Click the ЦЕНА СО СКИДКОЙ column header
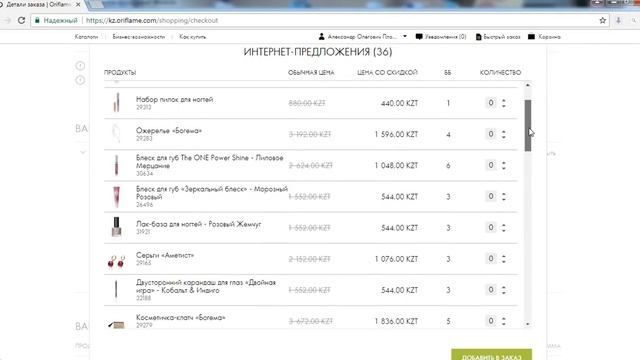This screenshot has width=640, height=360. (387, 72)
